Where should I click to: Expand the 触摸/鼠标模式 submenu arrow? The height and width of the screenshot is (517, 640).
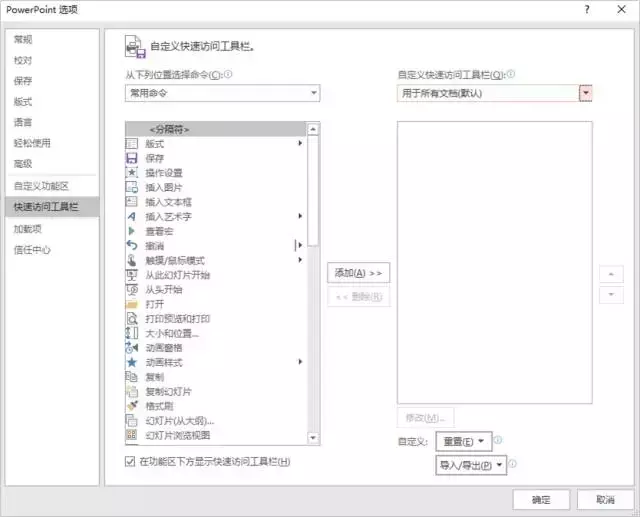(300, 260)
